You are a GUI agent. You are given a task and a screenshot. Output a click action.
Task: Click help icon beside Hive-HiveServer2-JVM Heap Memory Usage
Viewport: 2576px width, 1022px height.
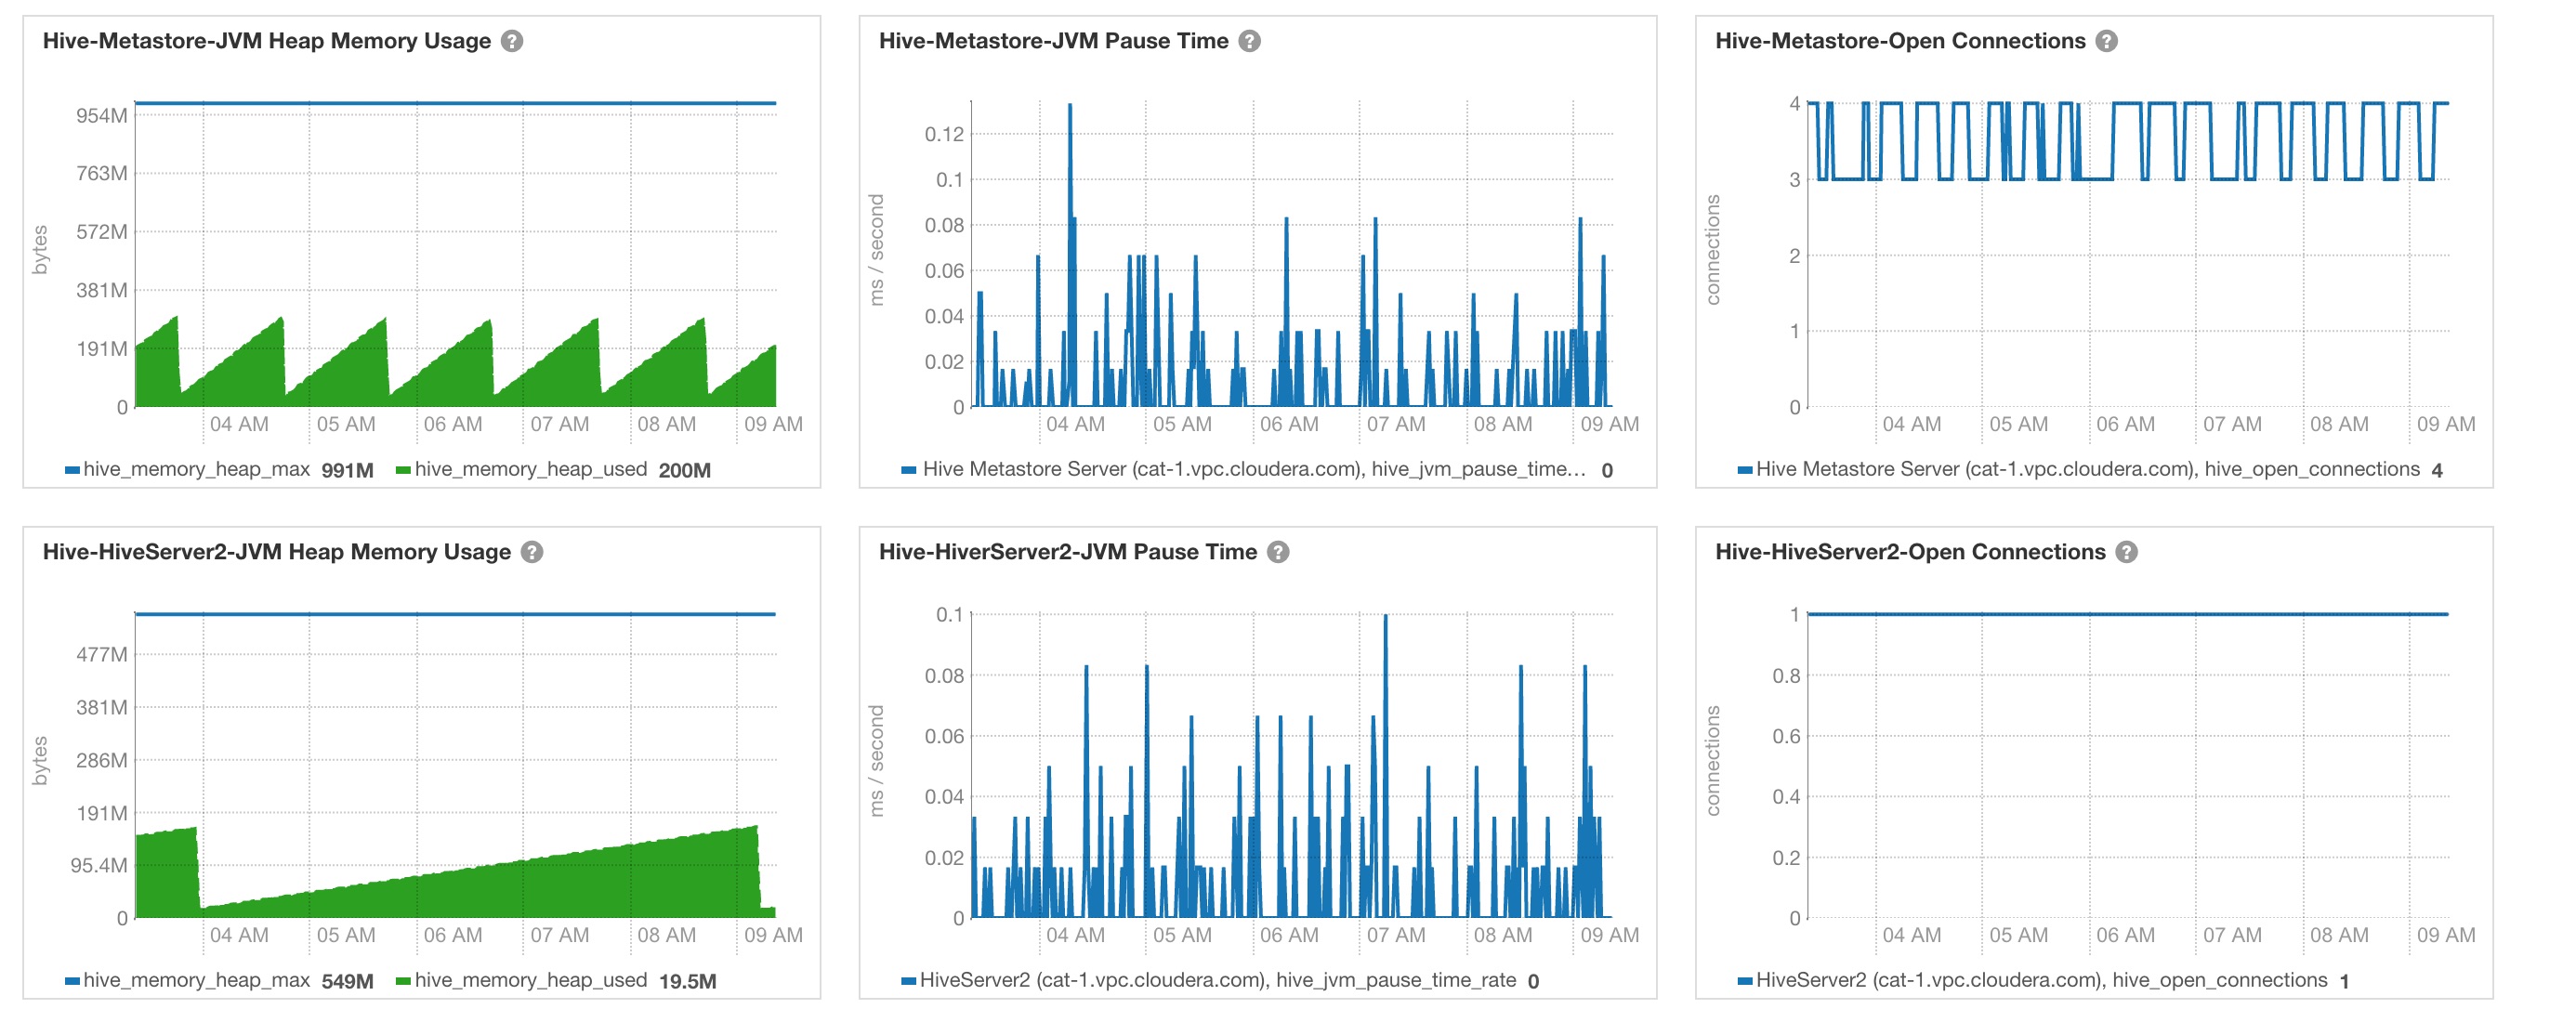pos(532,552)
